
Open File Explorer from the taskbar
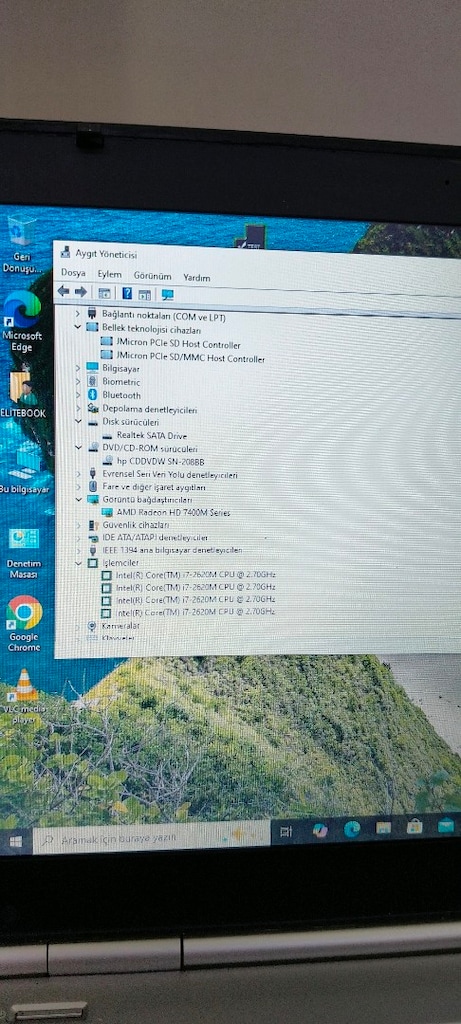pyautogui.click(x=383, y=827)
